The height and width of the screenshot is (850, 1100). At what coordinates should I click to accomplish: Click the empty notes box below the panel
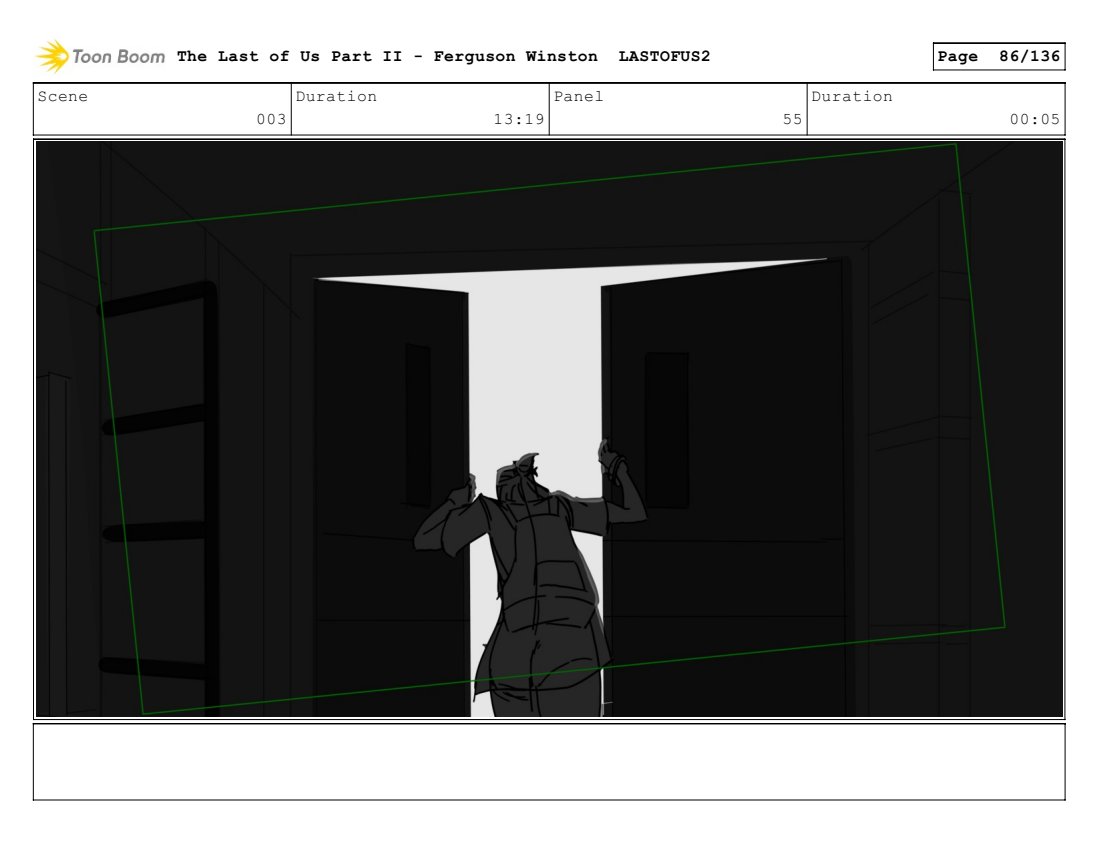click(x=549, y=762)
